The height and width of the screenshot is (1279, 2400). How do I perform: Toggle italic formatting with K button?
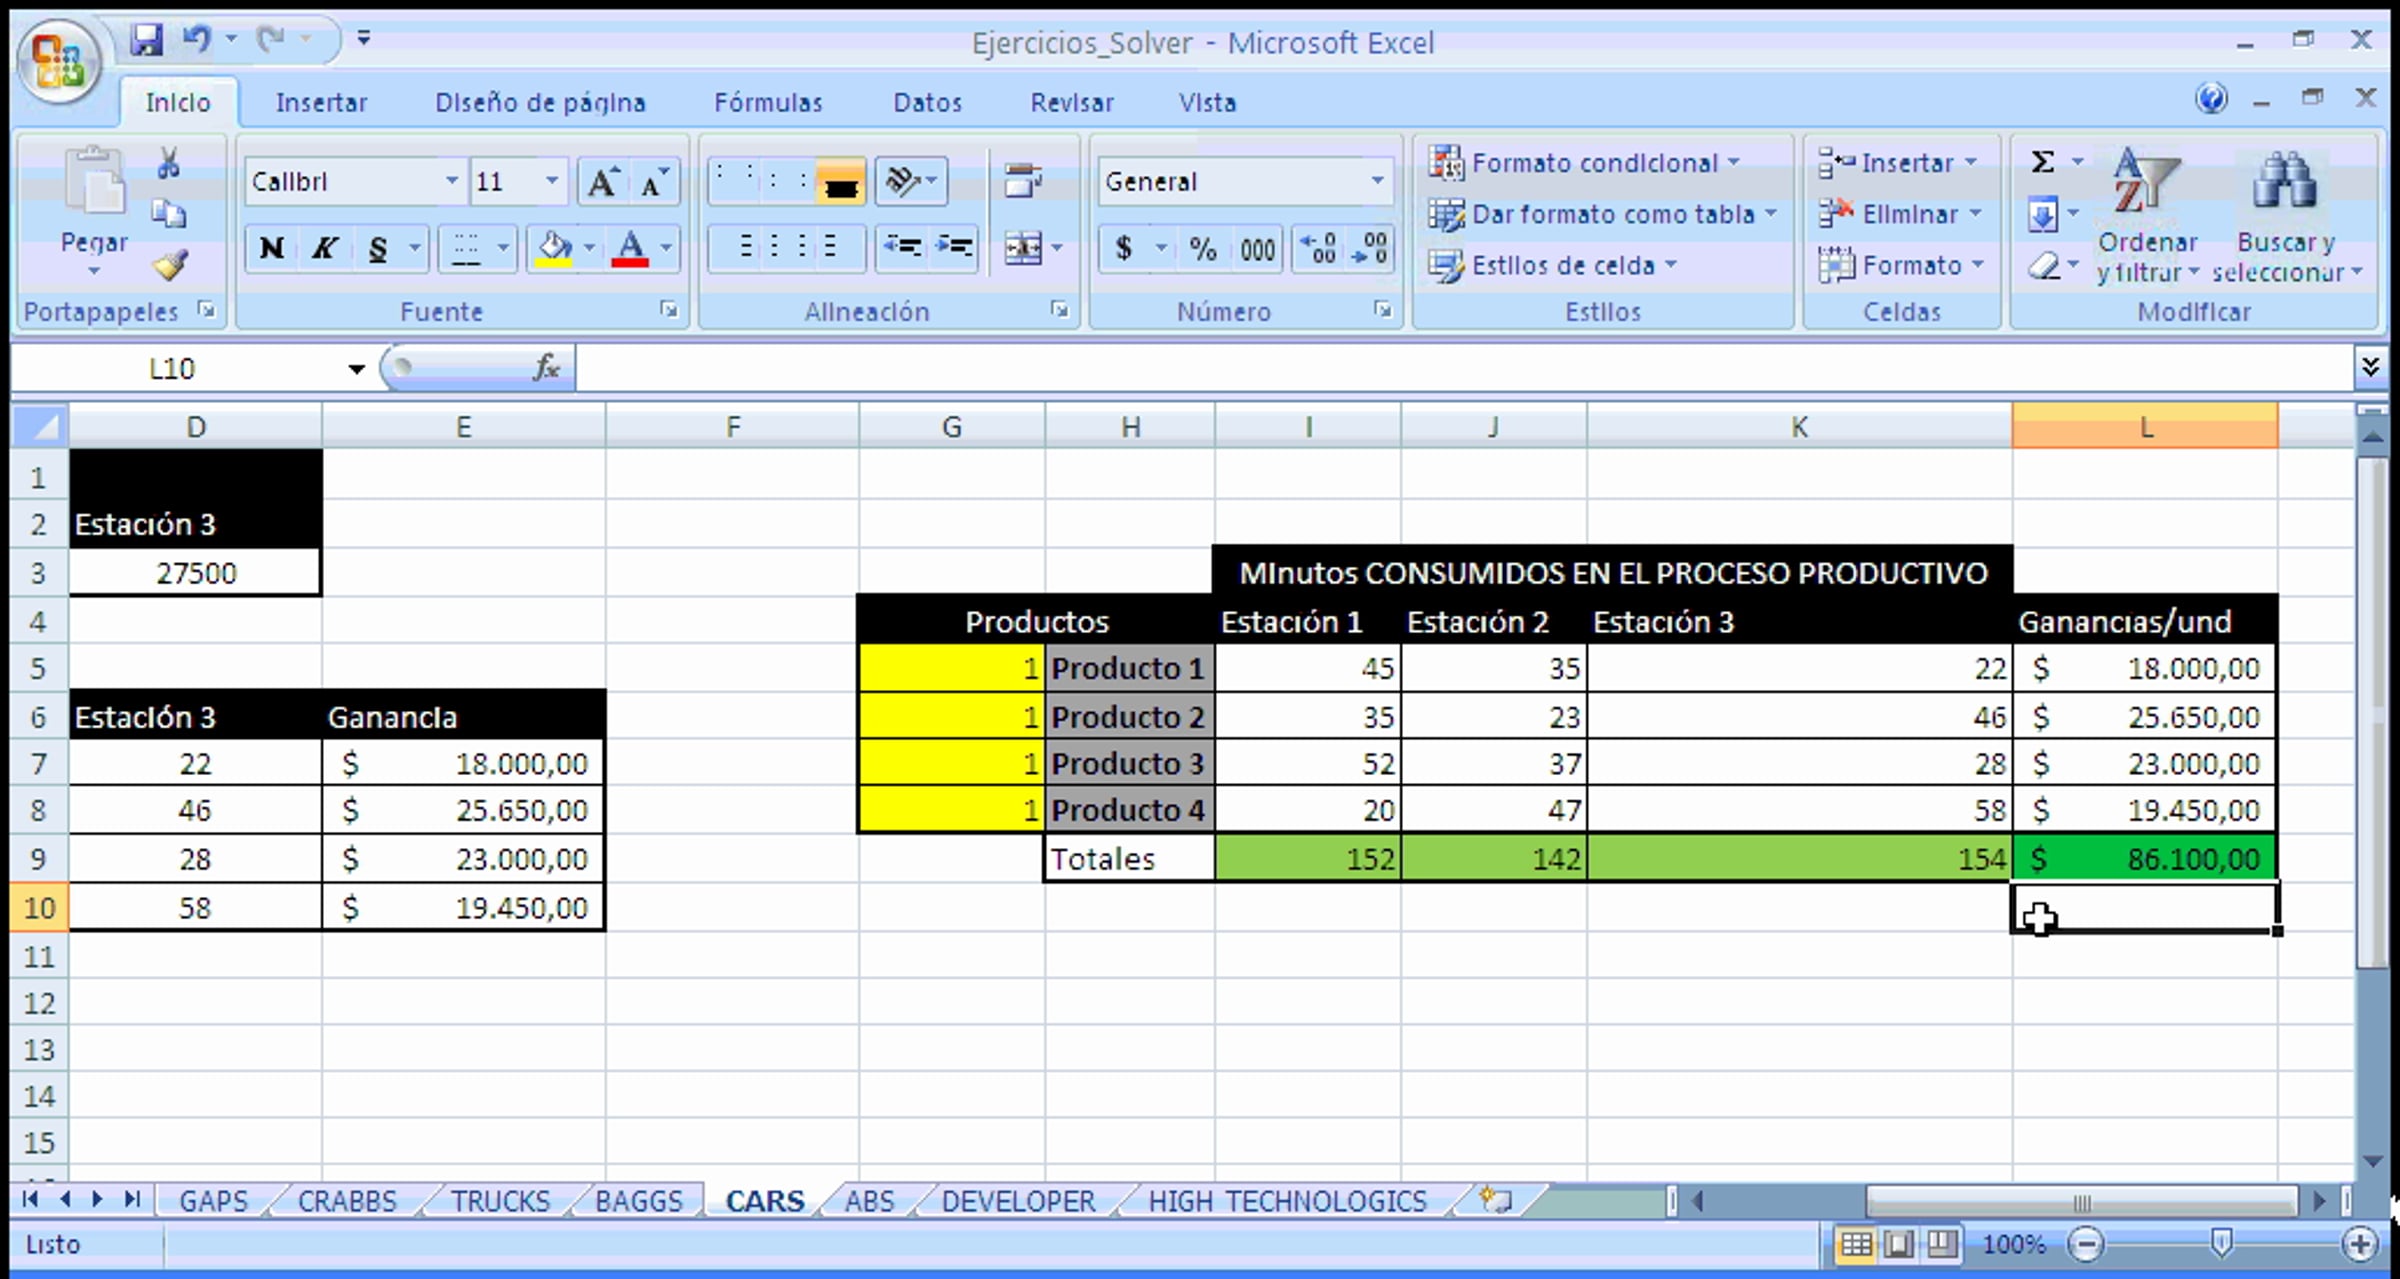coord(323,248)
